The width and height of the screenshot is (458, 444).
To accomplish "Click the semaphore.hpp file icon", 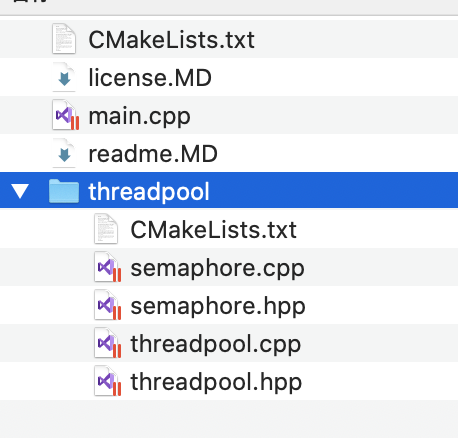I will (107, 305).
